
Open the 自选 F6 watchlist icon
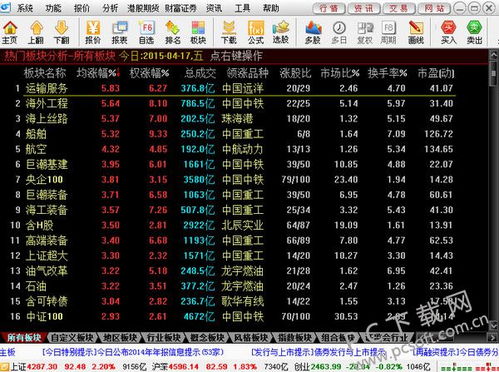[146, 33]
